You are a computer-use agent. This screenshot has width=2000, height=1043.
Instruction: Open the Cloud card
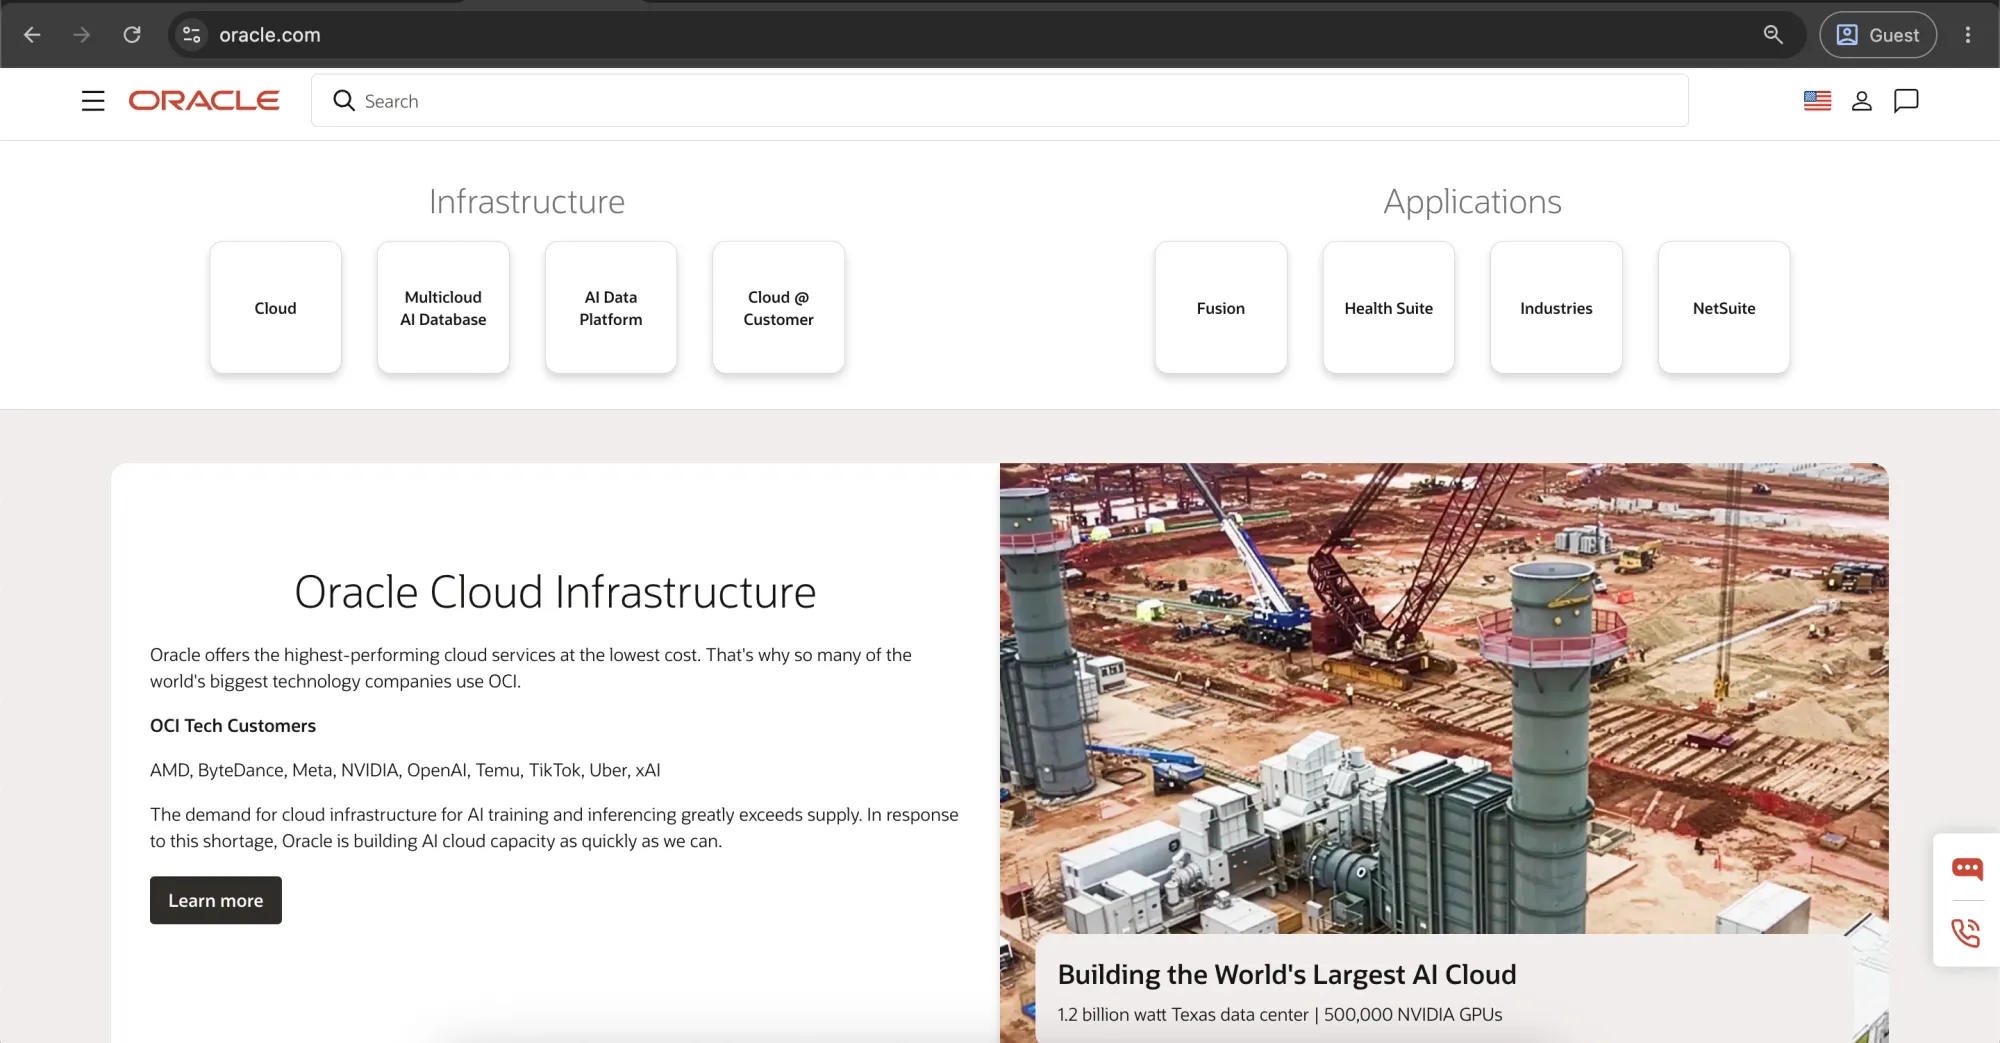tap(276, 308)
